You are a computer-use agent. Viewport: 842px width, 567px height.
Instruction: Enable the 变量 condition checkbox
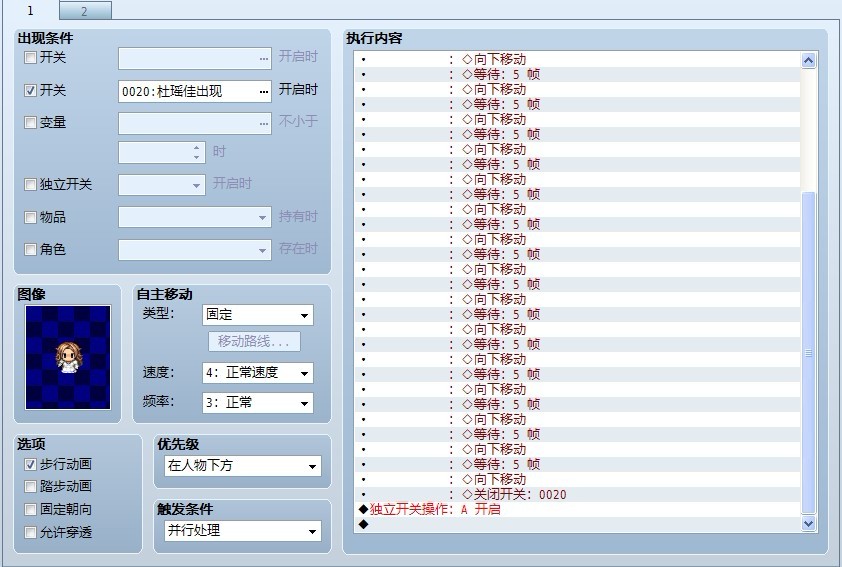(31, 122)
